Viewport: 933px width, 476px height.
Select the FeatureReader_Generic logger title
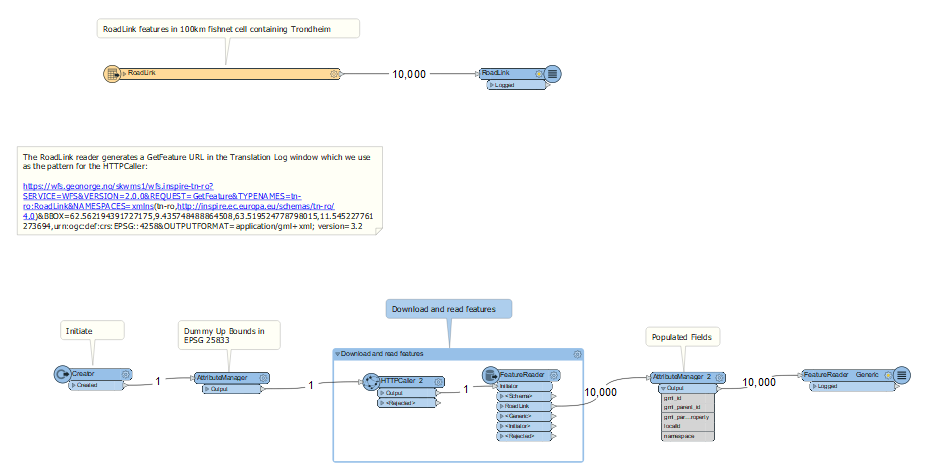(x=841, y=375)
